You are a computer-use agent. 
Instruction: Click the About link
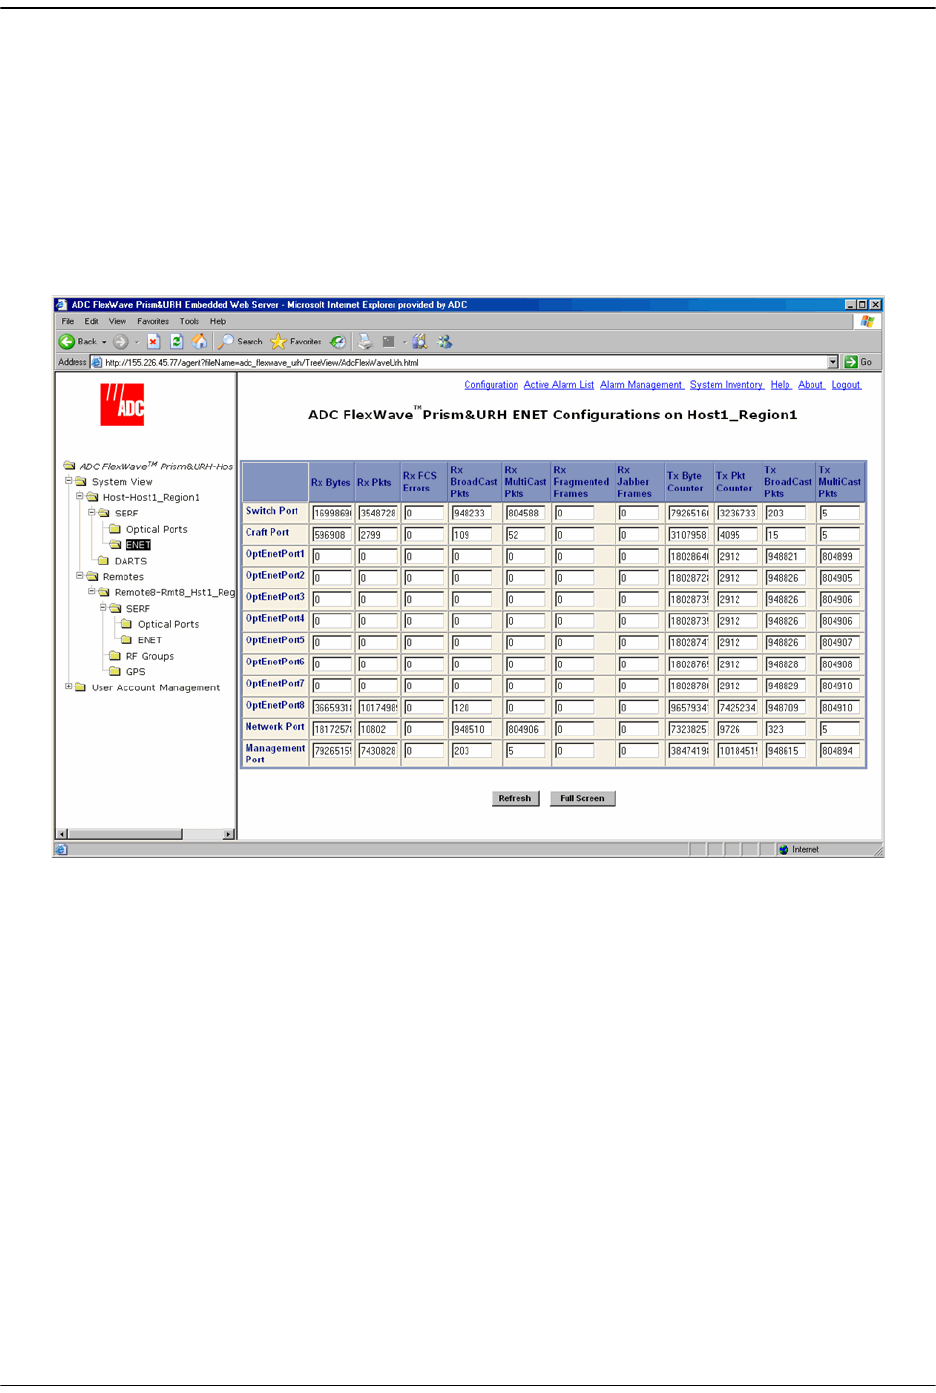811,385
